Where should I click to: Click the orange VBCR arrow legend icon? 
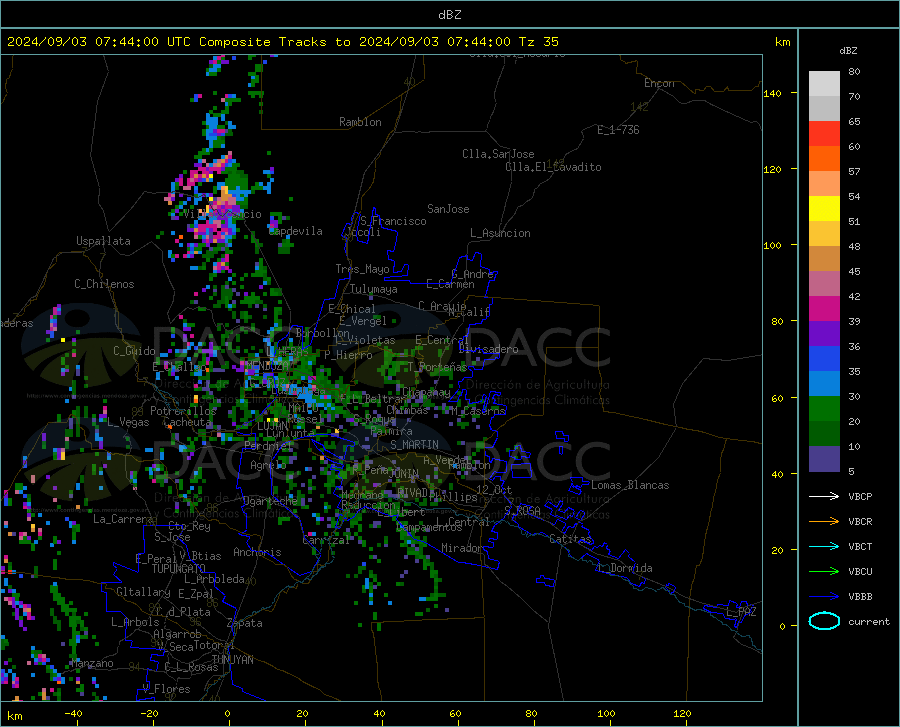(x=824, y=522)
